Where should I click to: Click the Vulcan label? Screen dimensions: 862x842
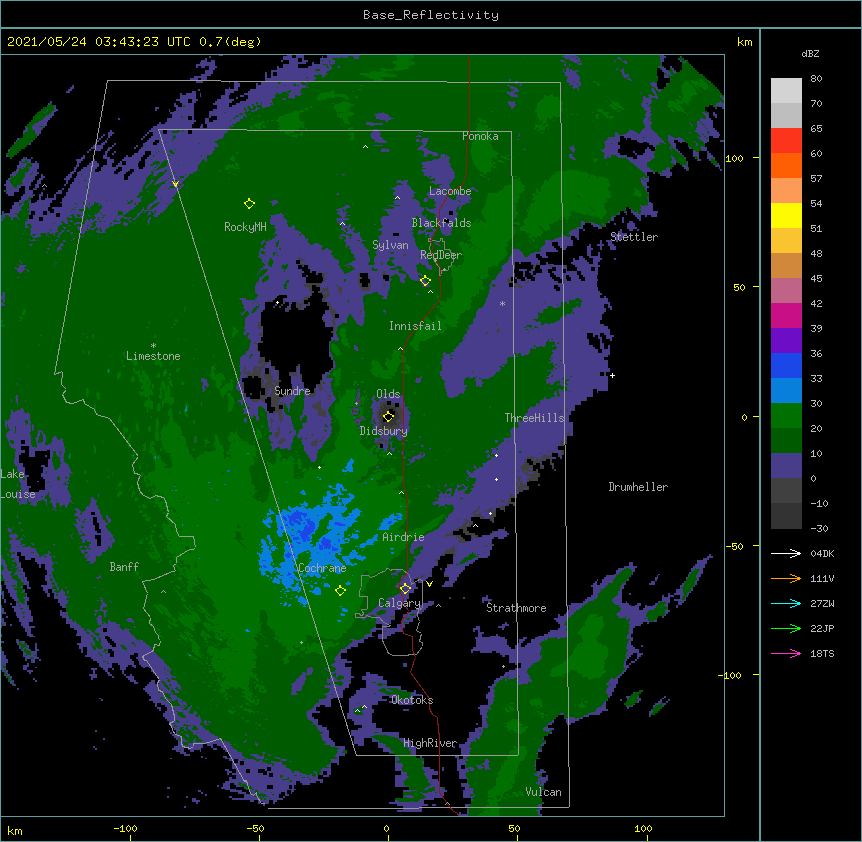tap(543, 792)
